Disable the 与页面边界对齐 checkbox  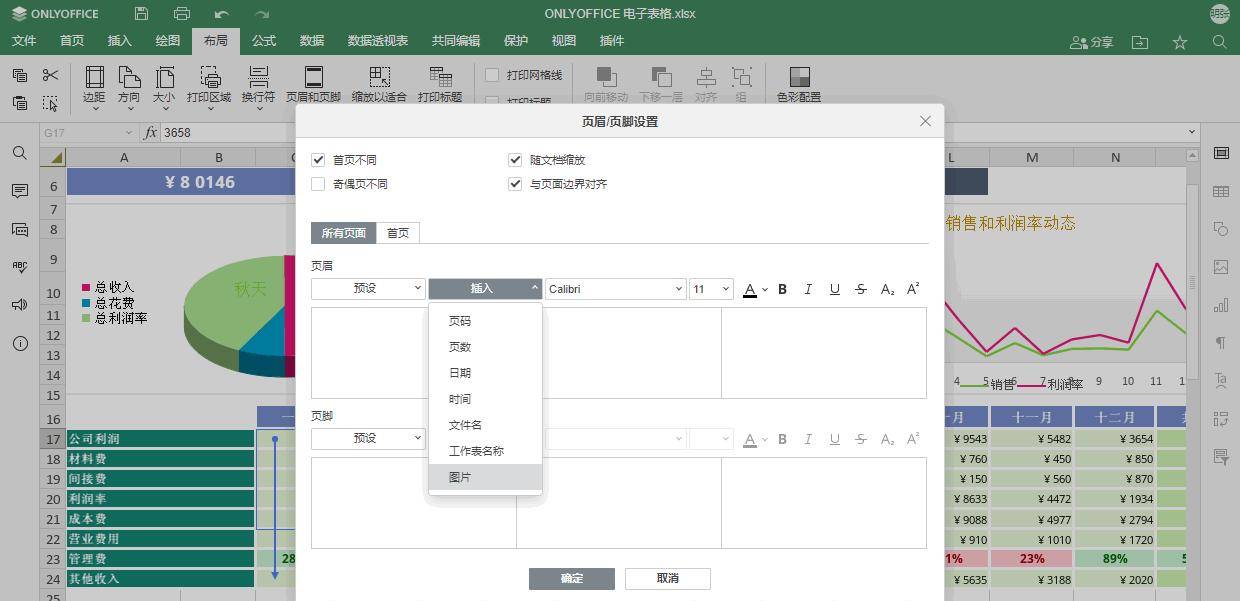tap(515, 183)
